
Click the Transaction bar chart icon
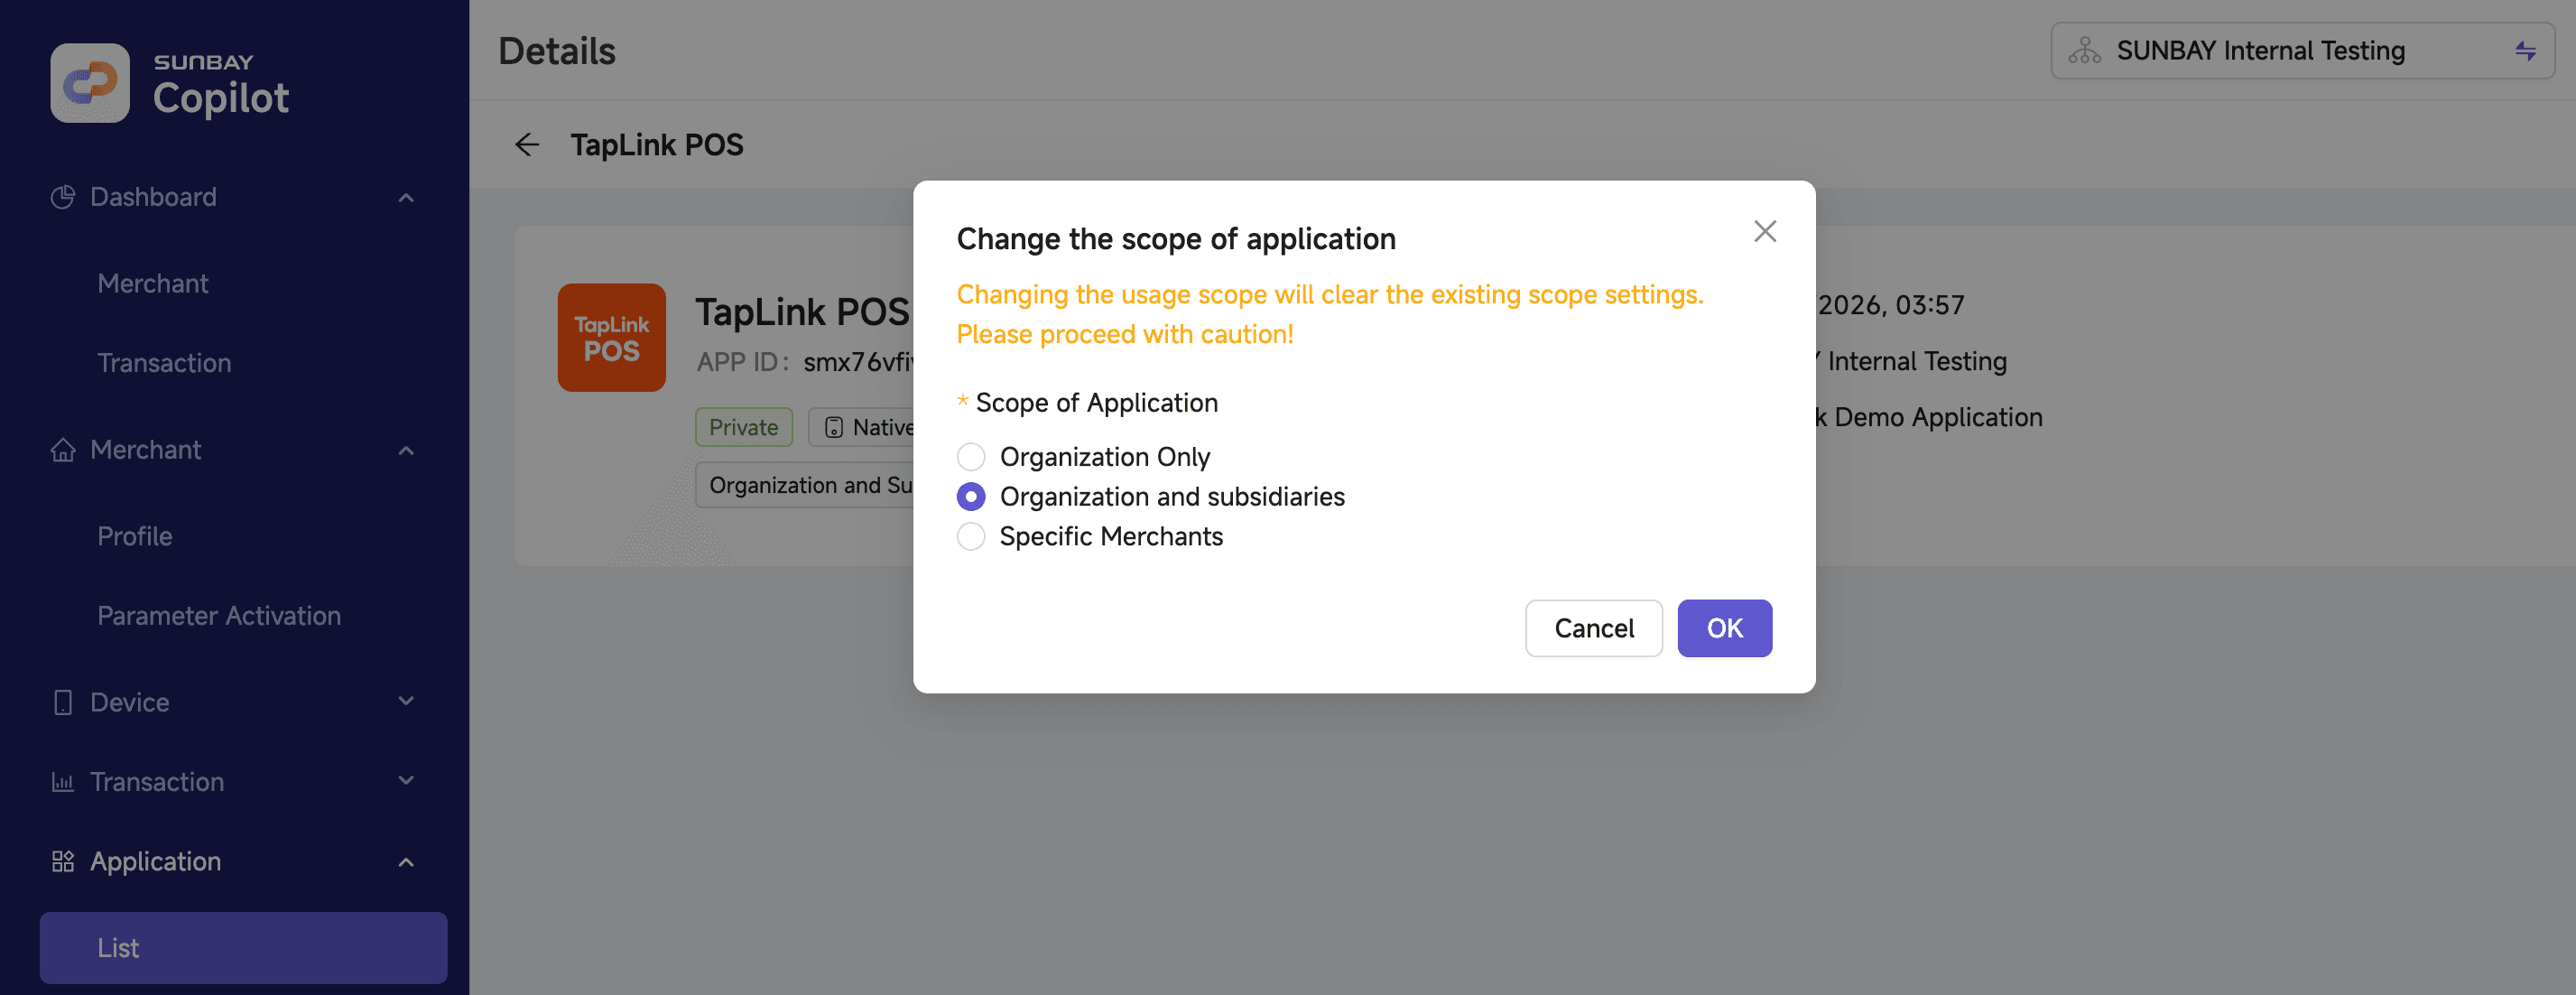[x=63, y=782]
